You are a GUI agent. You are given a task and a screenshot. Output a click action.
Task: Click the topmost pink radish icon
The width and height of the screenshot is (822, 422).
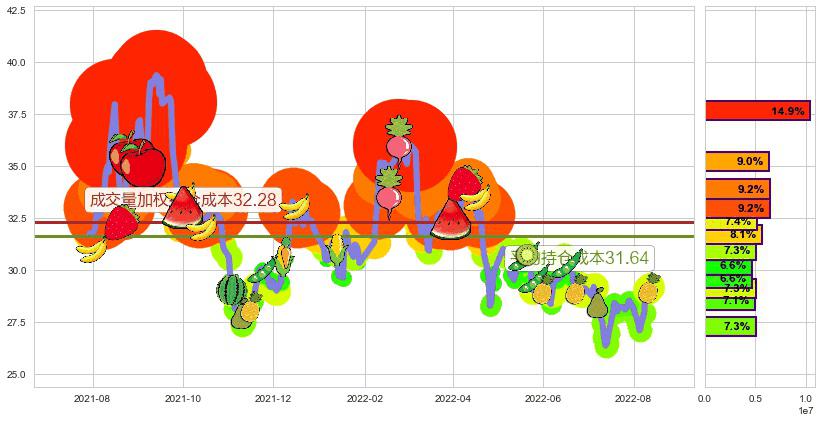click(x=399, y=139)
